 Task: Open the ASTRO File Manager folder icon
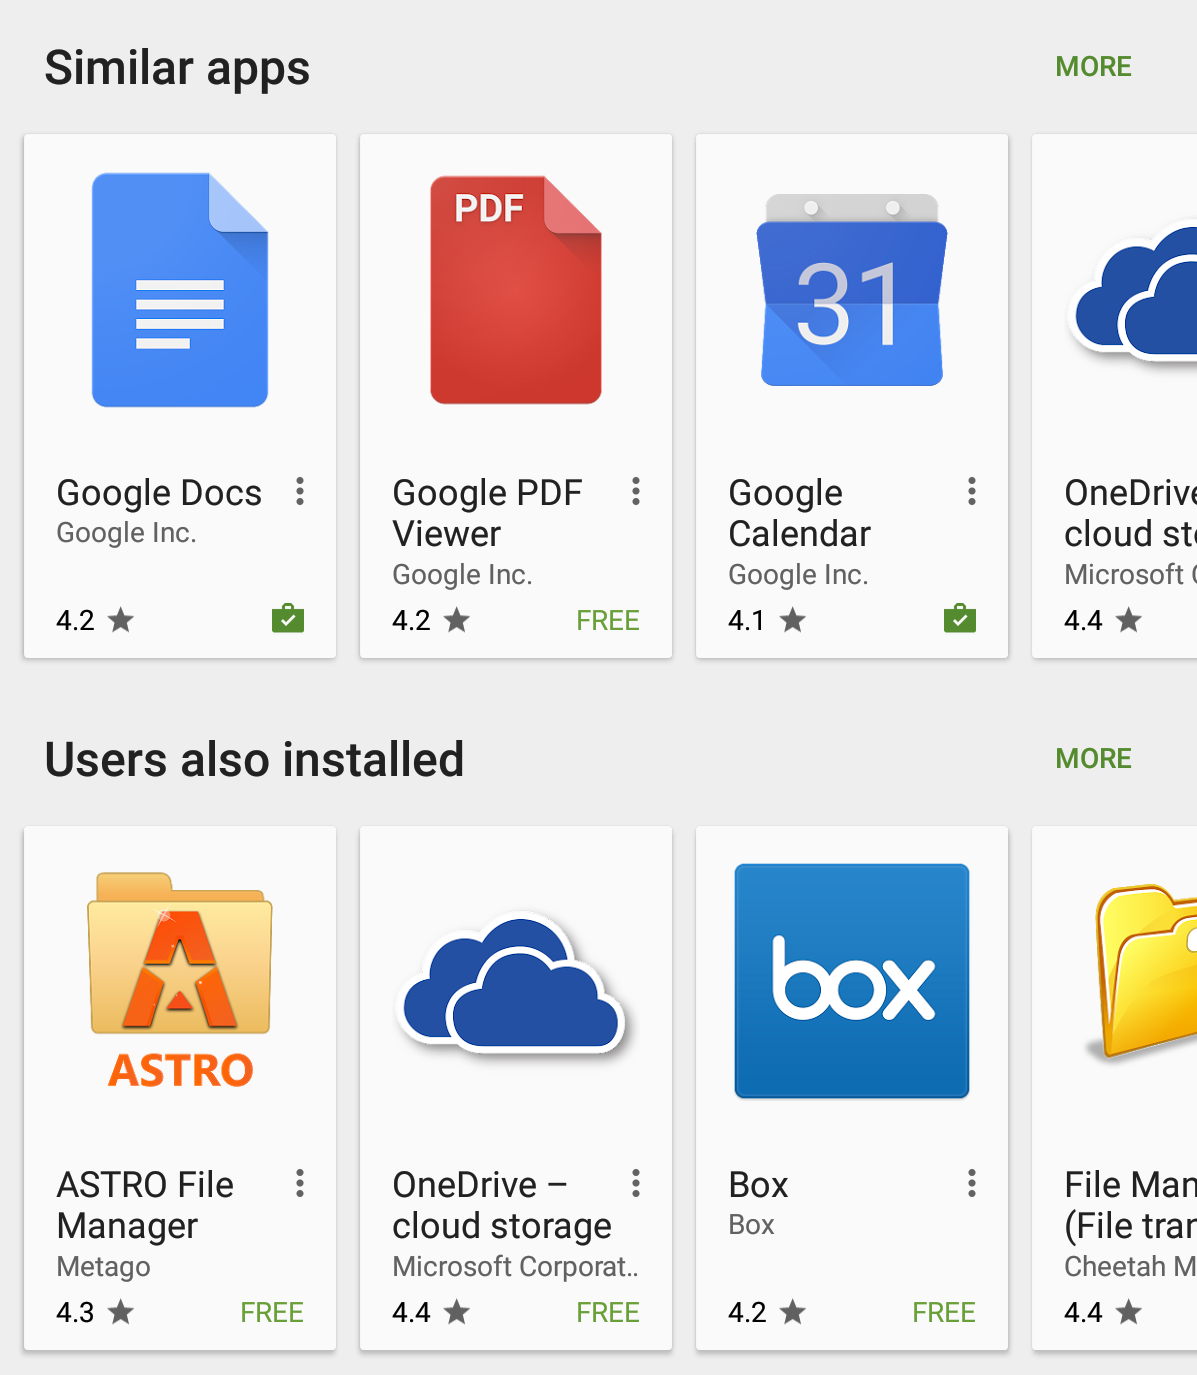[x=180, y=981]
